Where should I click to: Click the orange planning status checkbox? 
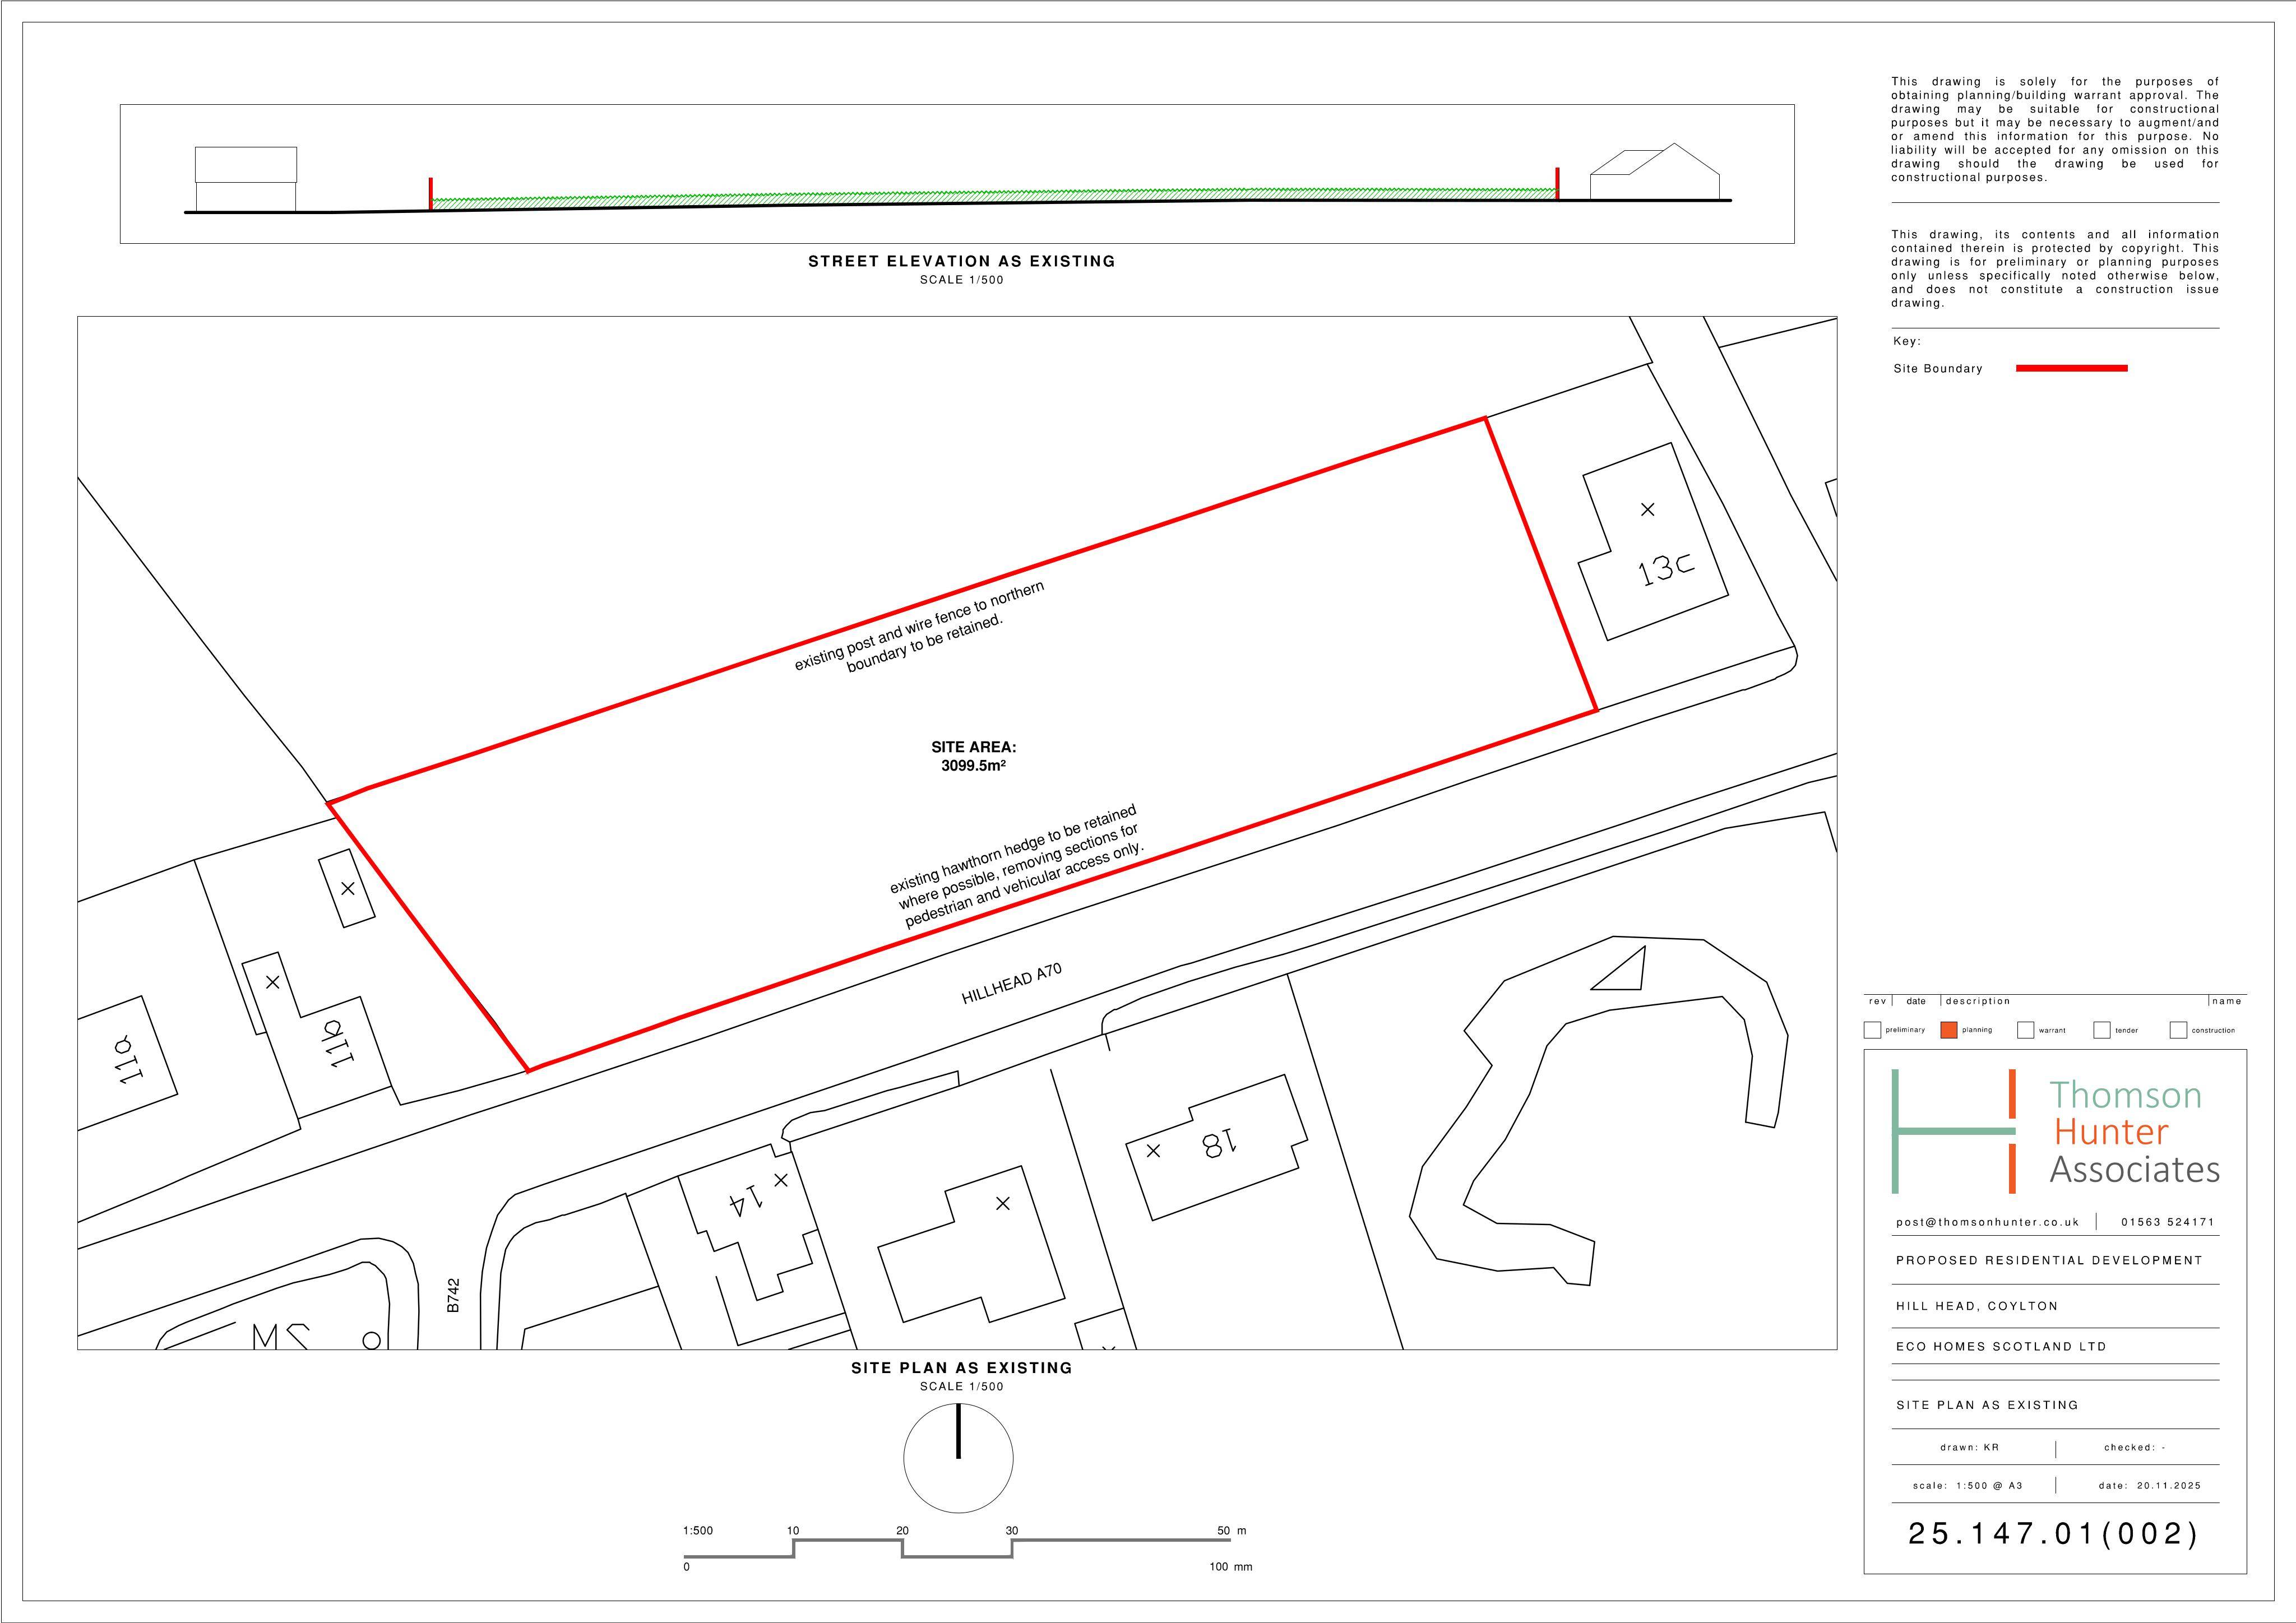(x=1949, y=1030)
